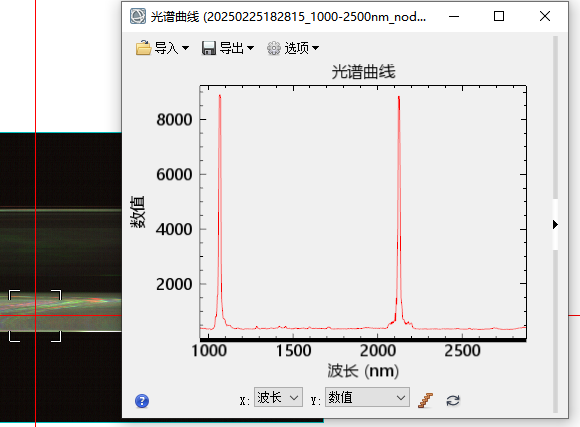Open the 选项 gear options icon

pyautogui.click(x=274, y=48)
